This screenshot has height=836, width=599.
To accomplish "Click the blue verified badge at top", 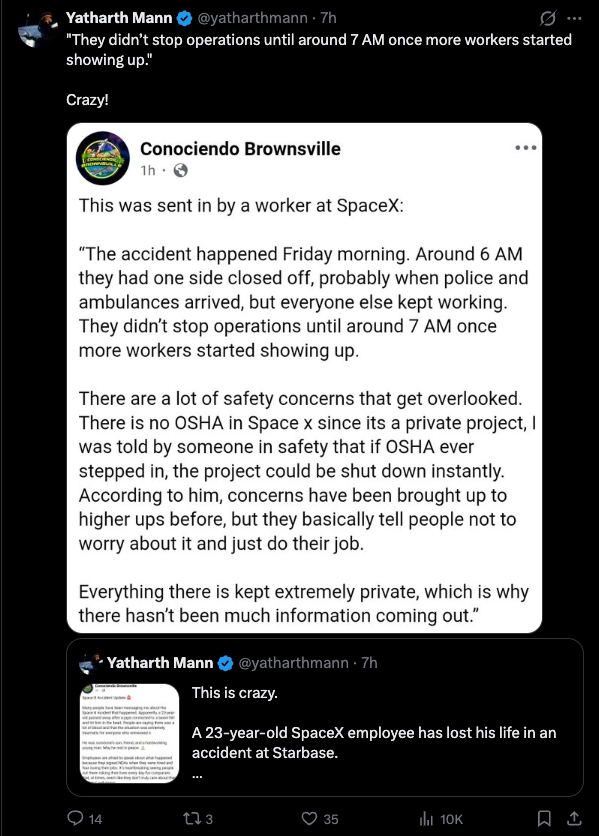I will pyautogui.click(x=184, y=19).
